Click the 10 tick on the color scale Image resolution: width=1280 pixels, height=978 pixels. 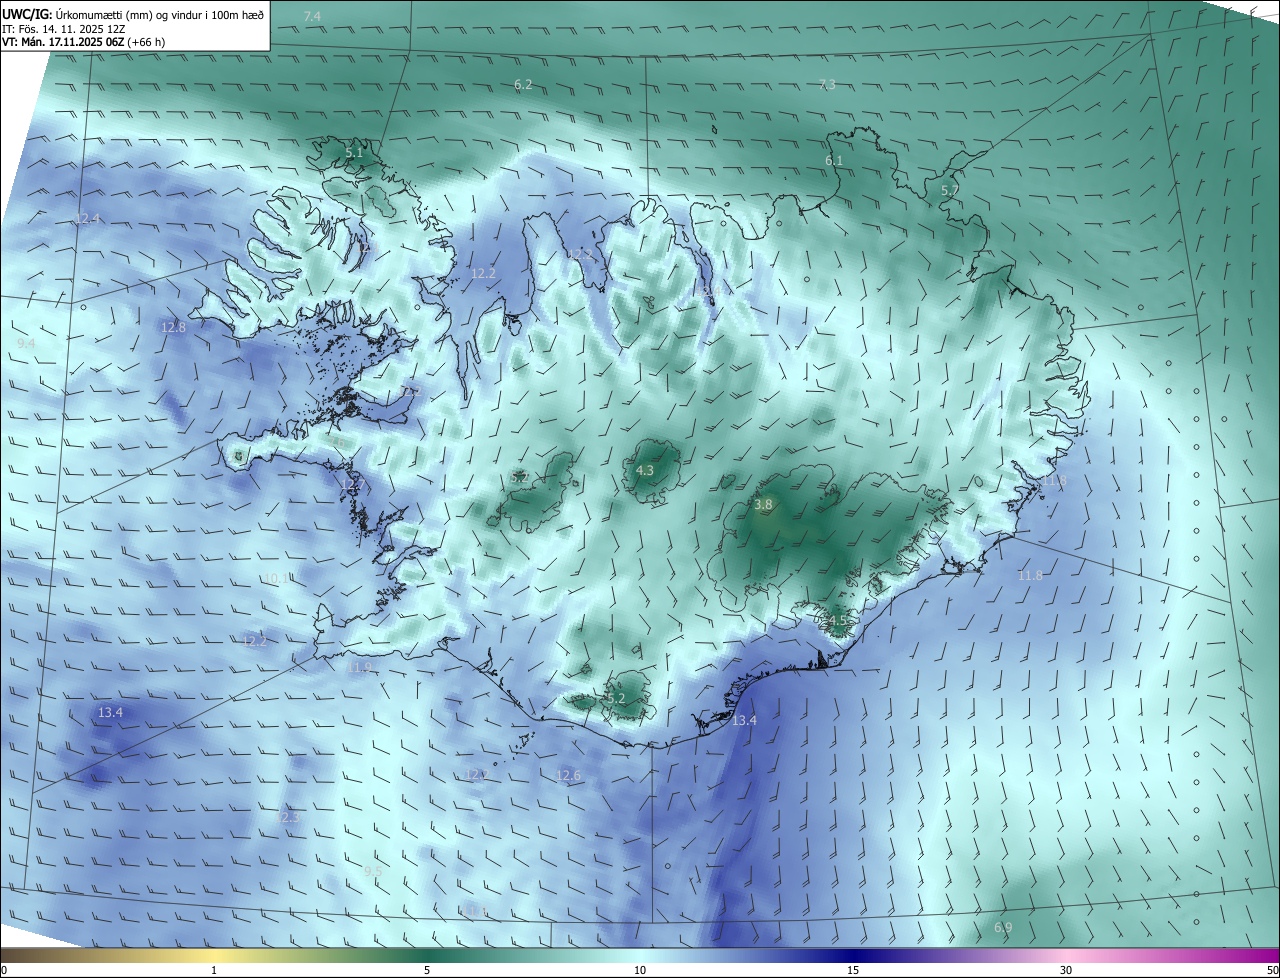click(x=640, y=970)
